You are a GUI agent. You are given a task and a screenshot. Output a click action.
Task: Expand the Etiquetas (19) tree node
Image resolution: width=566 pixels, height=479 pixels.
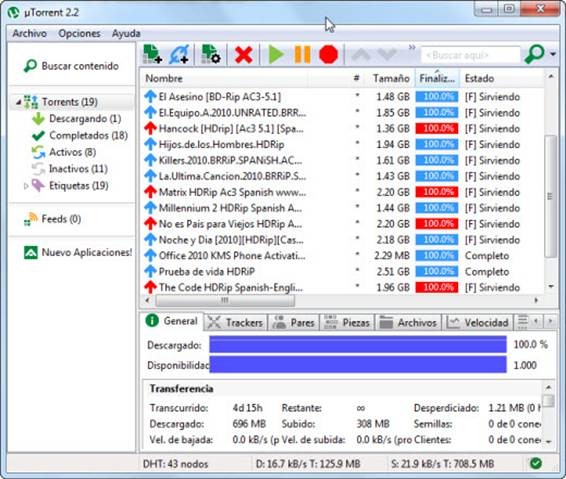tap(26, 186)
